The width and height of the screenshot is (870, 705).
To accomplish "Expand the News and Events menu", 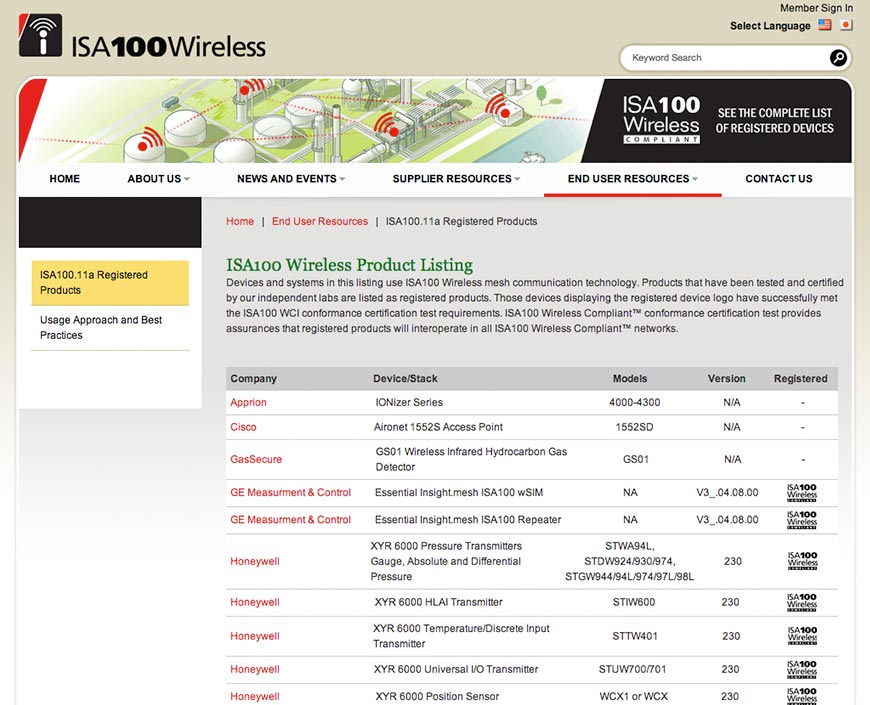I will click(x=291, y=179).
